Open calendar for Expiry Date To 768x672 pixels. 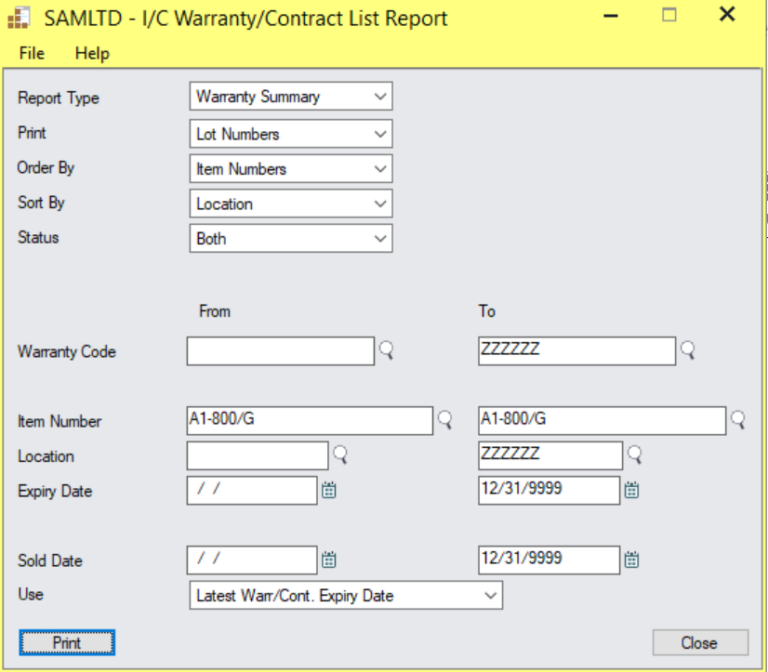click(632, 490)
